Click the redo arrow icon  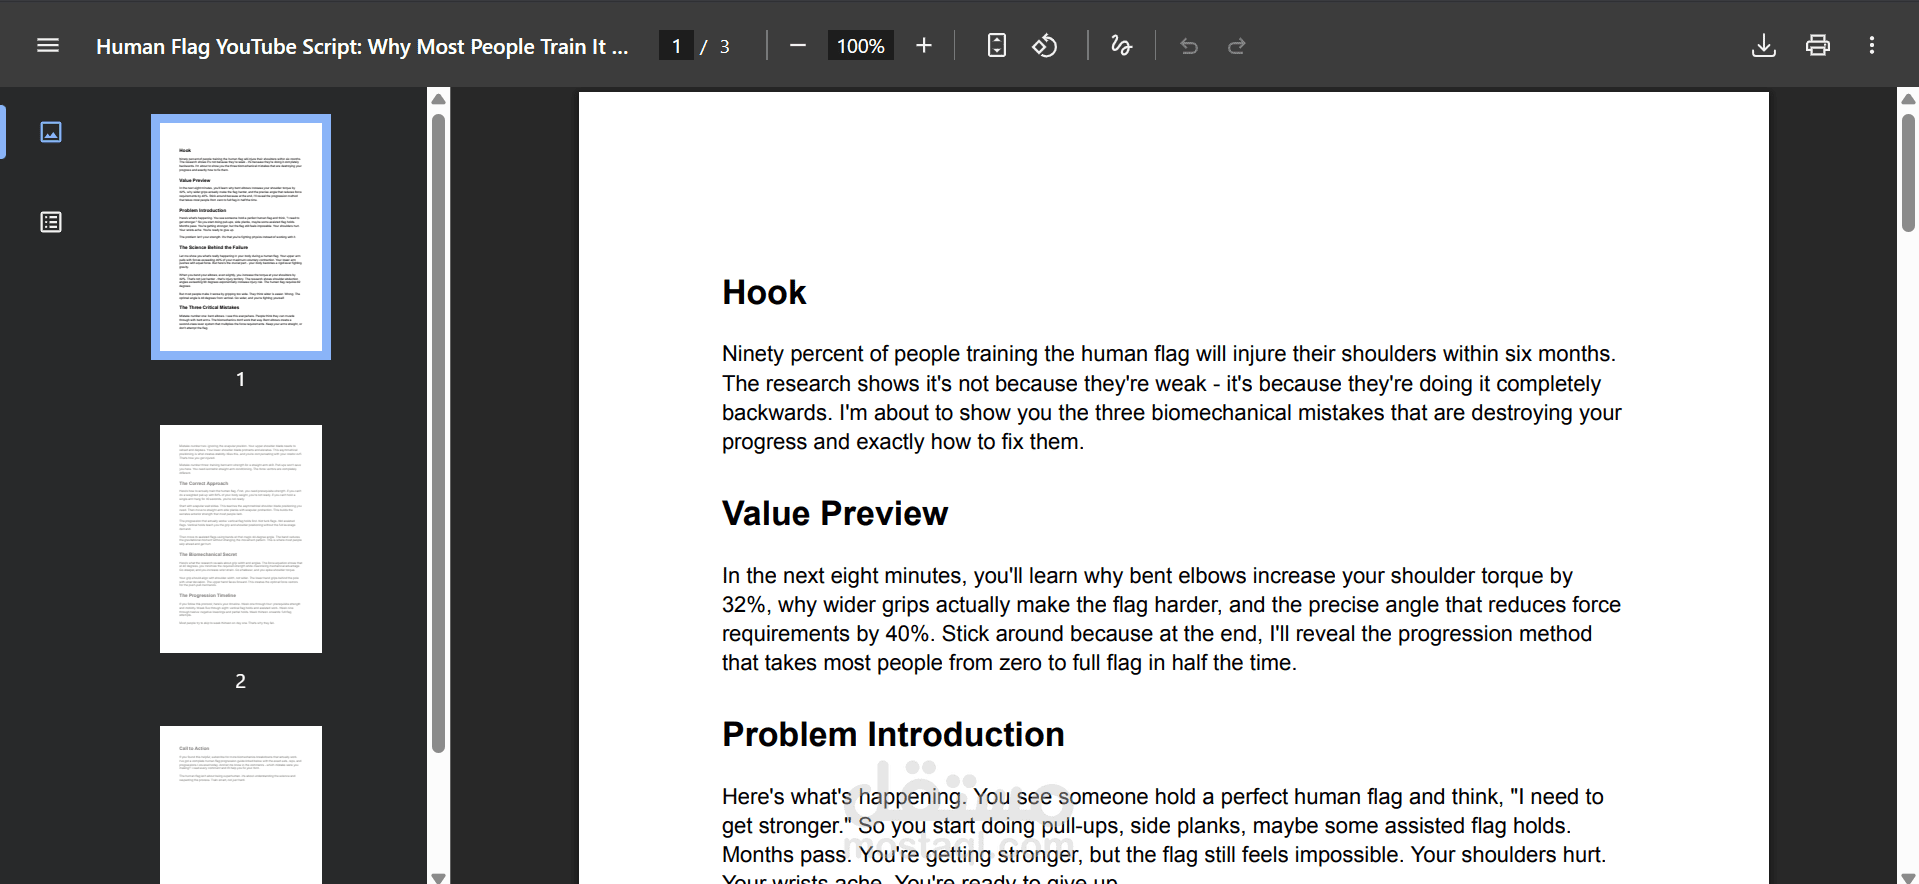click(x=1237, y=46)
